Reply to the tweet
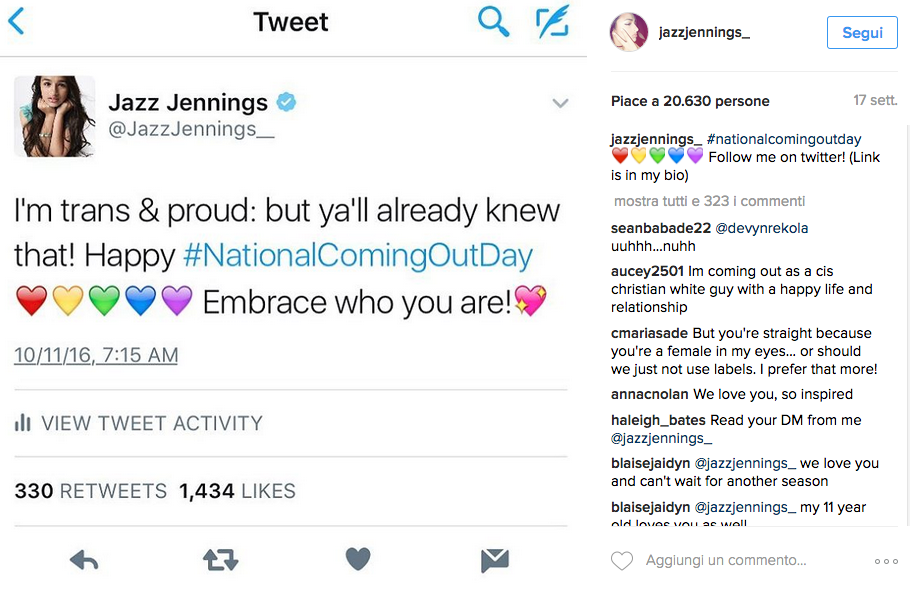Screen dimensions: 910x590 point(84,559)
